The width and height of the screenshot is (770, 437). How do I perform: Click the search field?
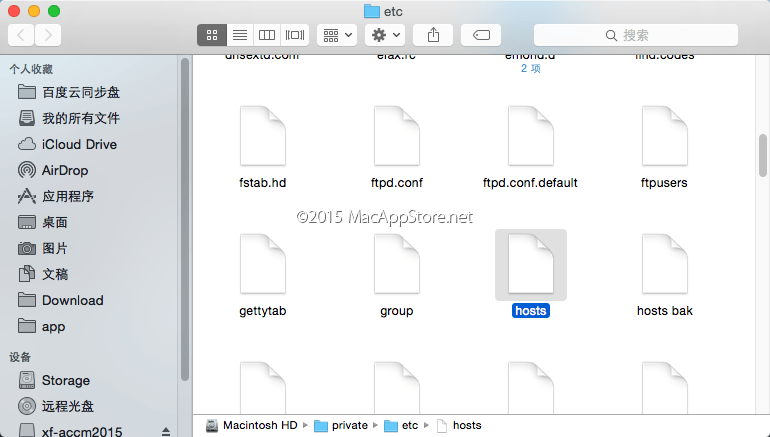click(x=636, y=35)
